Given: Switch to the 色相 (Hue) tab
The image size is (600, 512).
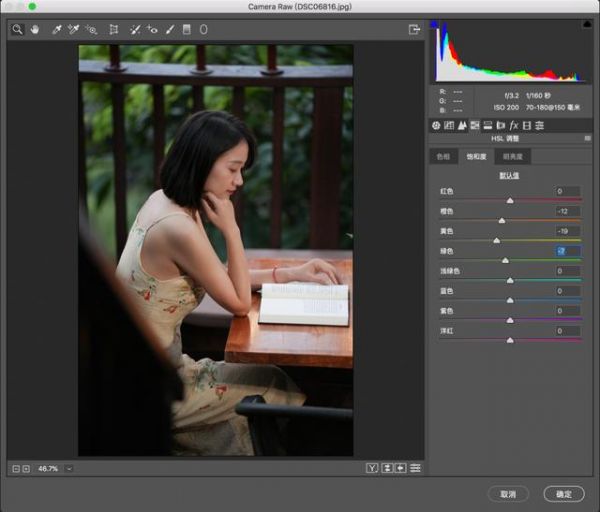Looking at the screenshot, I should click(x=443, y=157).
